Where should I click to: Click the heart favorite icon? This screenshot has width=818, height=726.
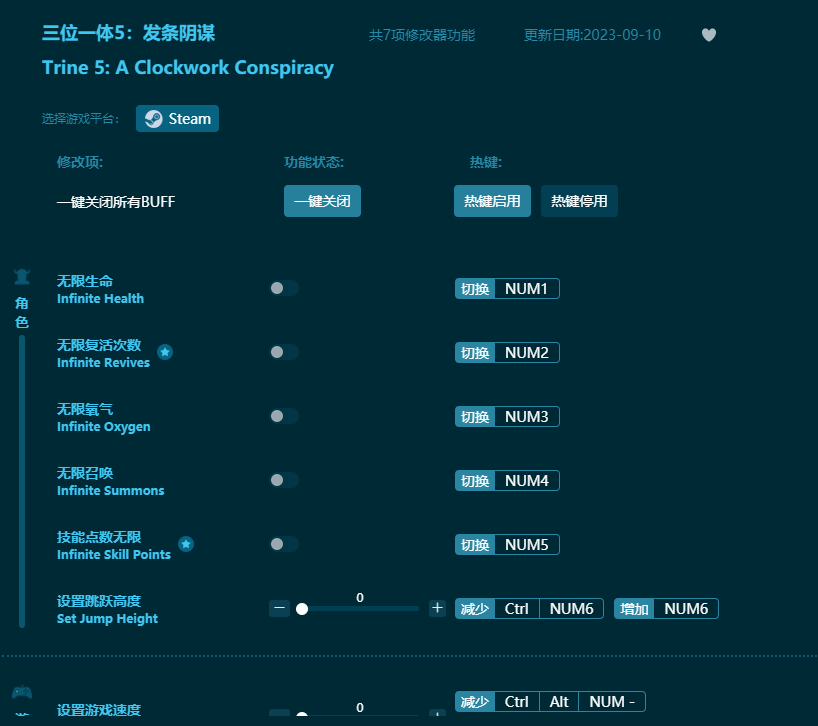[708, 35]
